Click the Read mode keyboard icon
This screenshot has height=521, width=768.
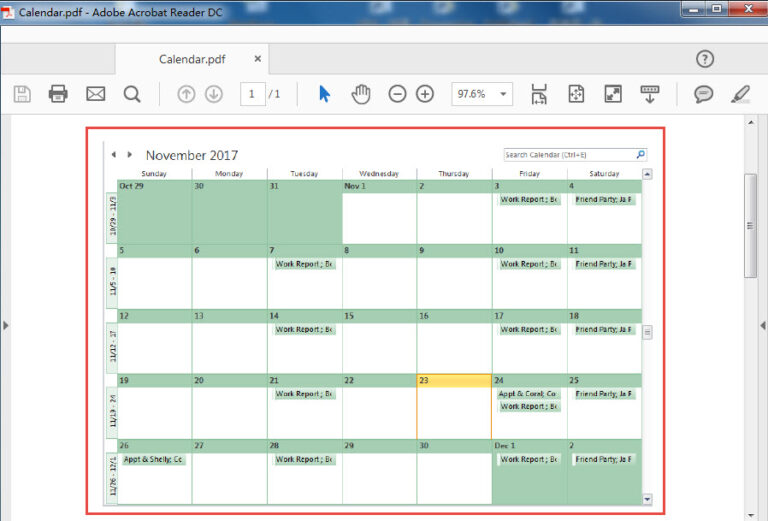click(x=650, y=94)
